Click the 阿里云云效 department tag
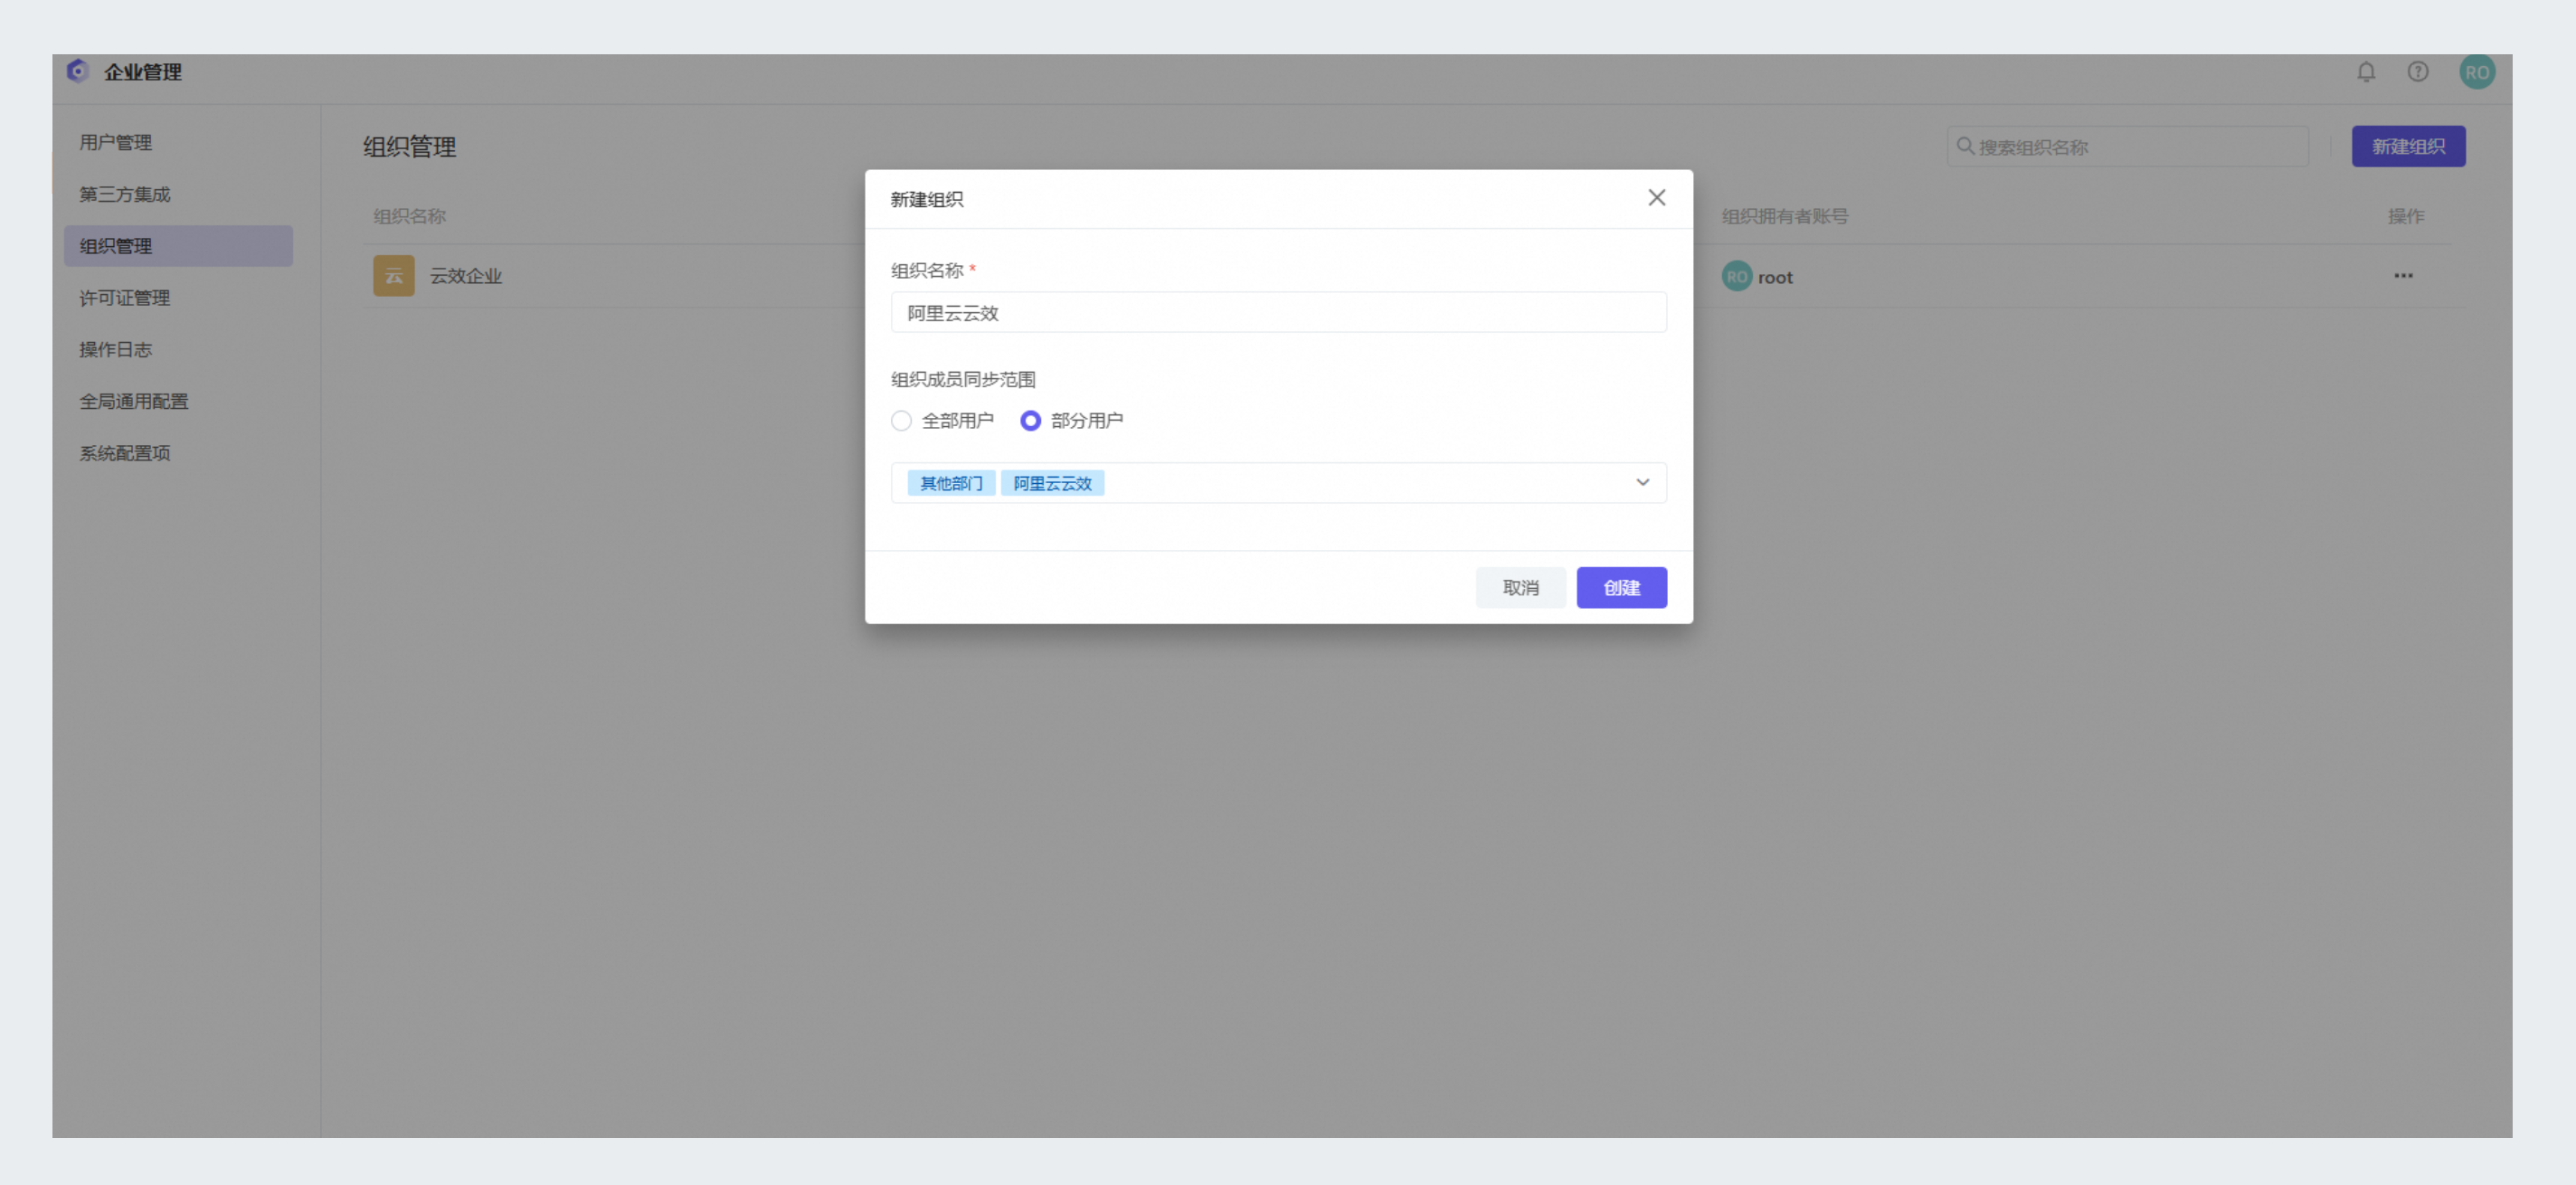The image size is (2576, 1185). 1052,484
